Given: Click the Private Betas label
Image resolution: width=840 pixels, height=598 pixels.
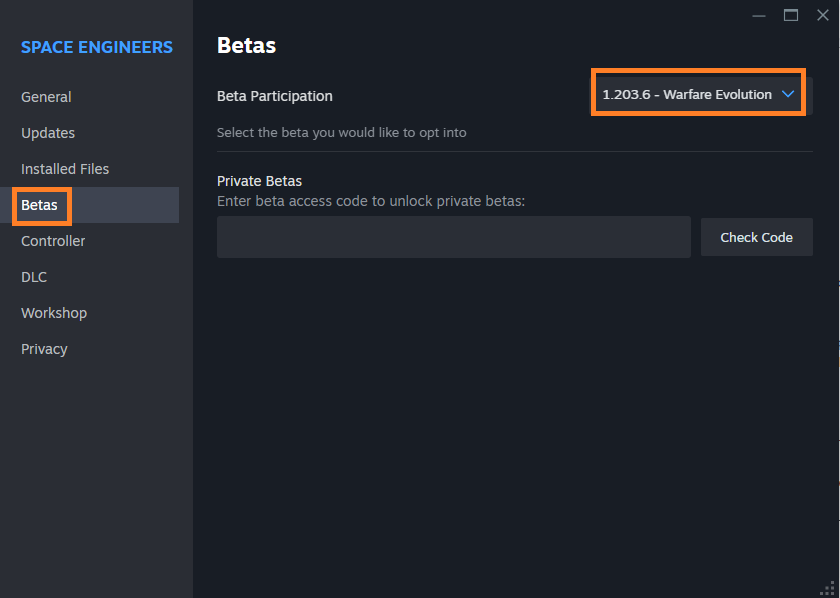Looking at the screenshot, I should click(259, 181).
